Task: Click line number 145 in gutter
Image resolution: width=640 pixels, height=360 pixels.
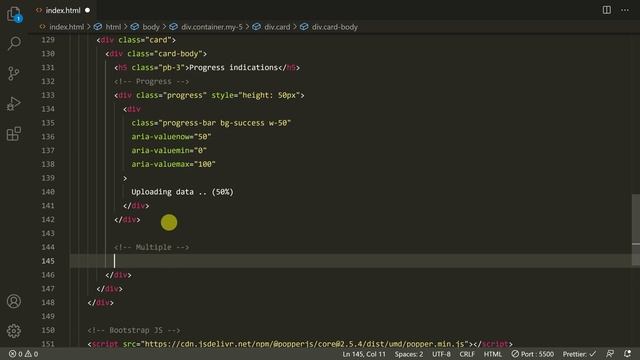Action: [x=48, y=261]
